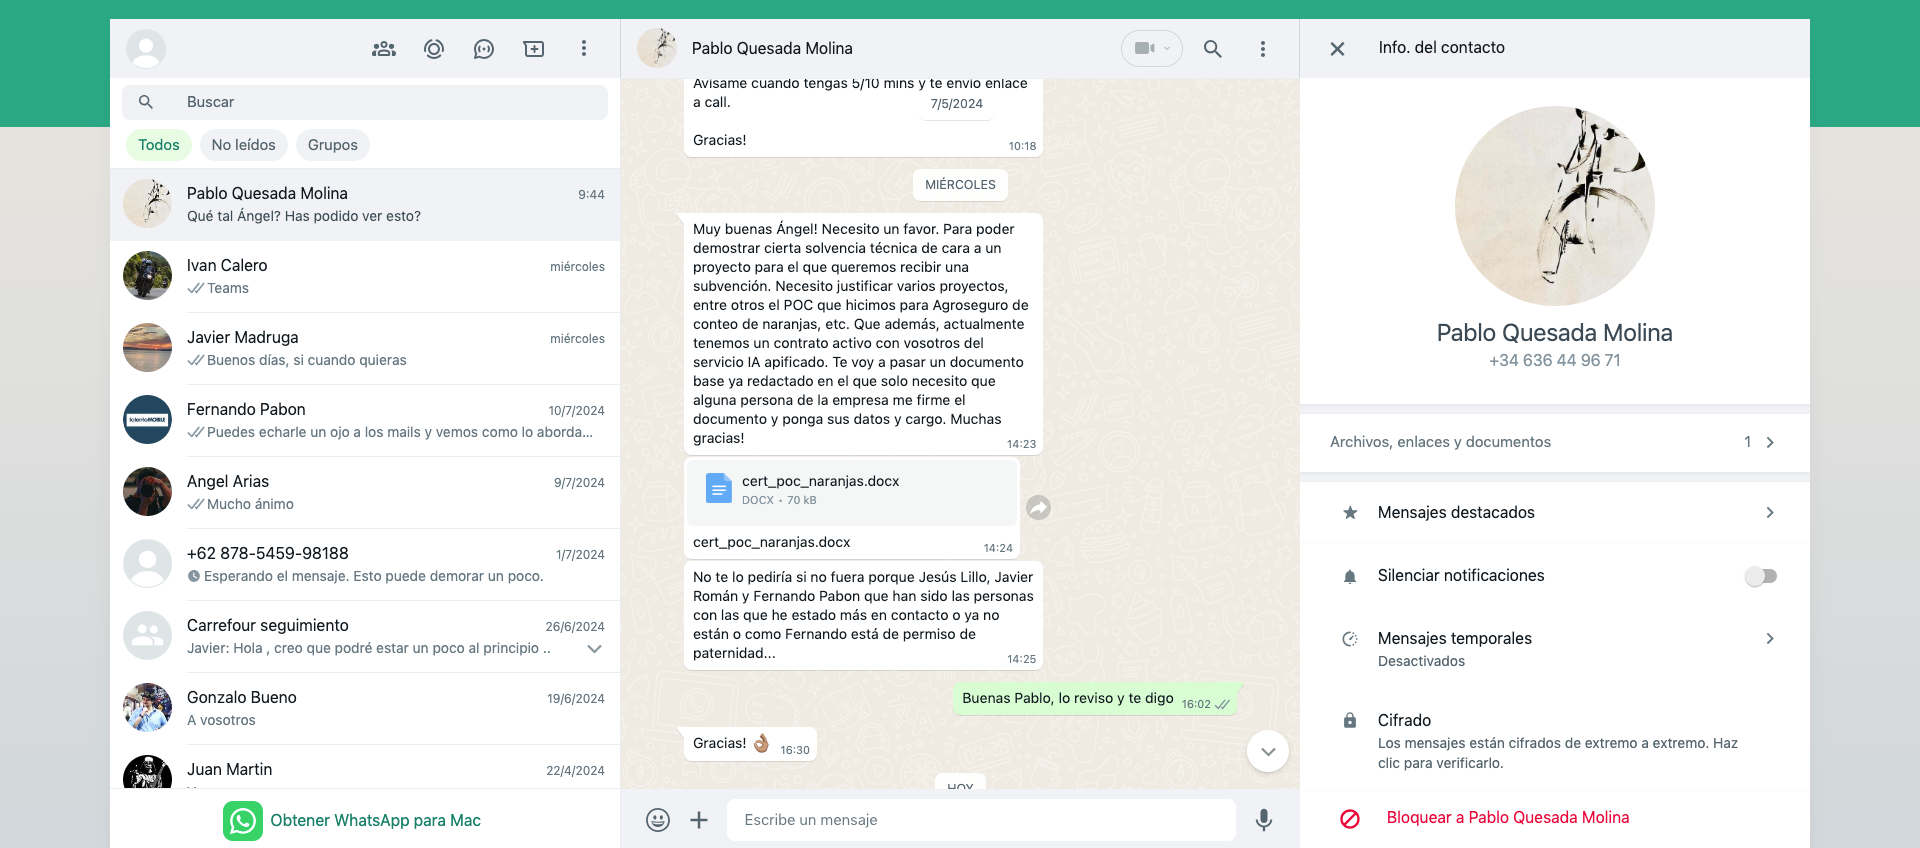Open the Communities icon in sidebar header
The width and height of the screenshot is (1920, 848).
coord(384,49)
